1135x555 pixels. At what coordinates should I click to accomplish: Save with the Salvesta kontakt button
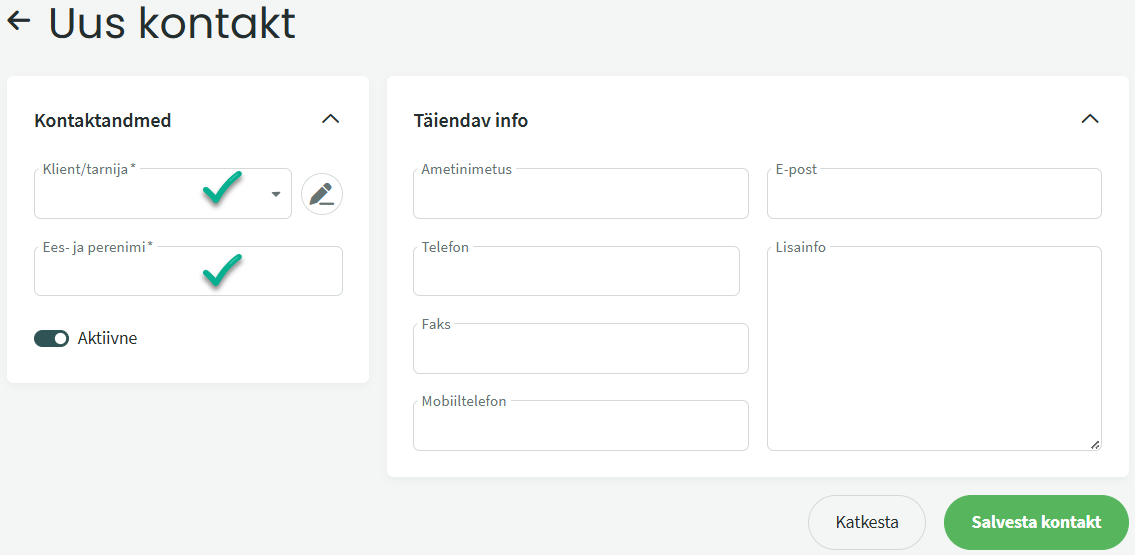click(x=1036, y=522)
